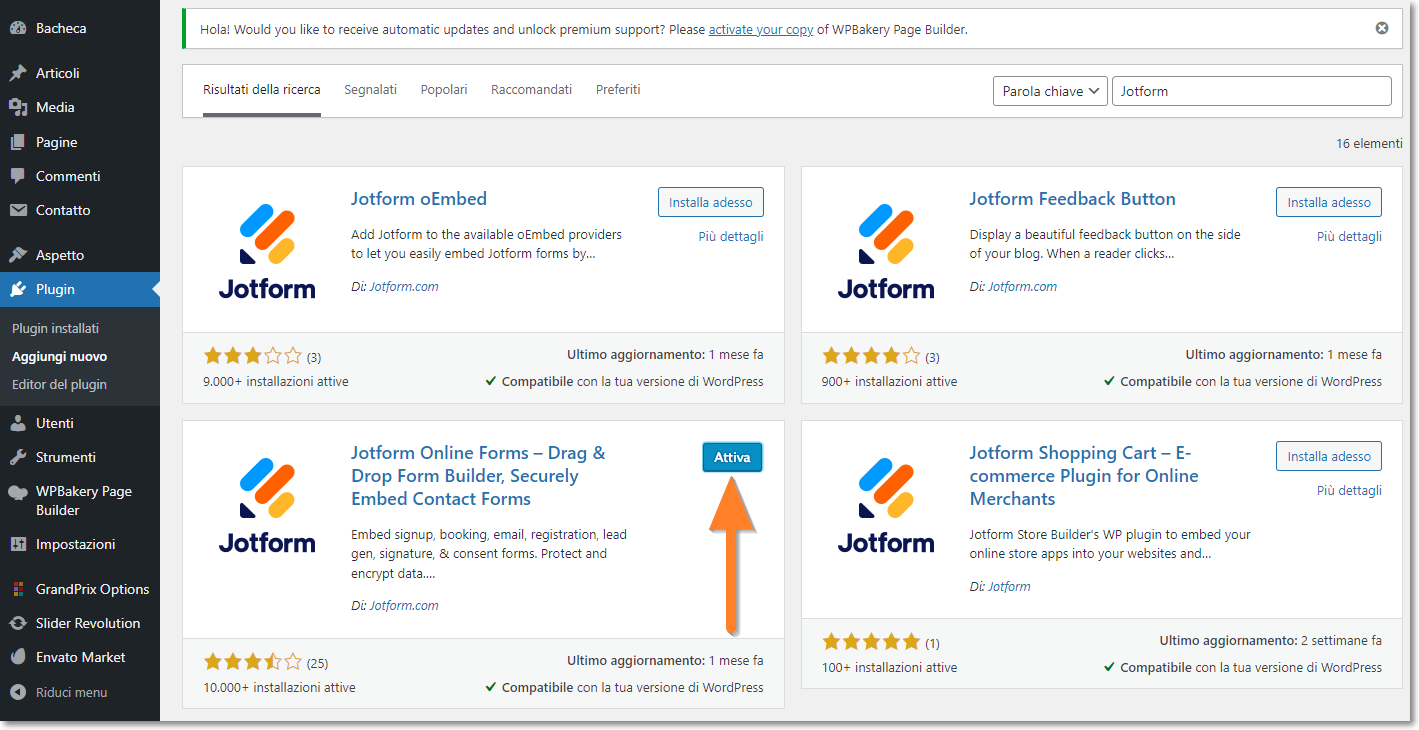Viewport: 1419px width, 730px height.
Task: Click the Strumenti wrench icon
Action: tap(18, 457)
